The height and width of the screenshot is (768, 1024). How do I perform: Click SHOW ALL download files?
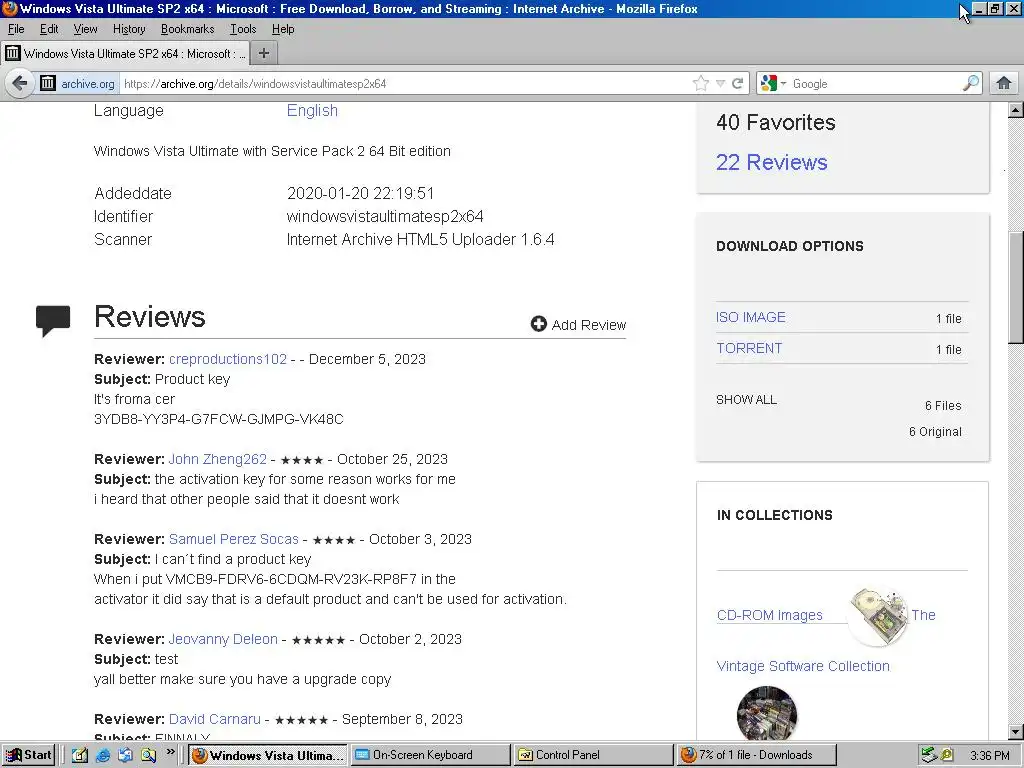[x=746, y=400]
